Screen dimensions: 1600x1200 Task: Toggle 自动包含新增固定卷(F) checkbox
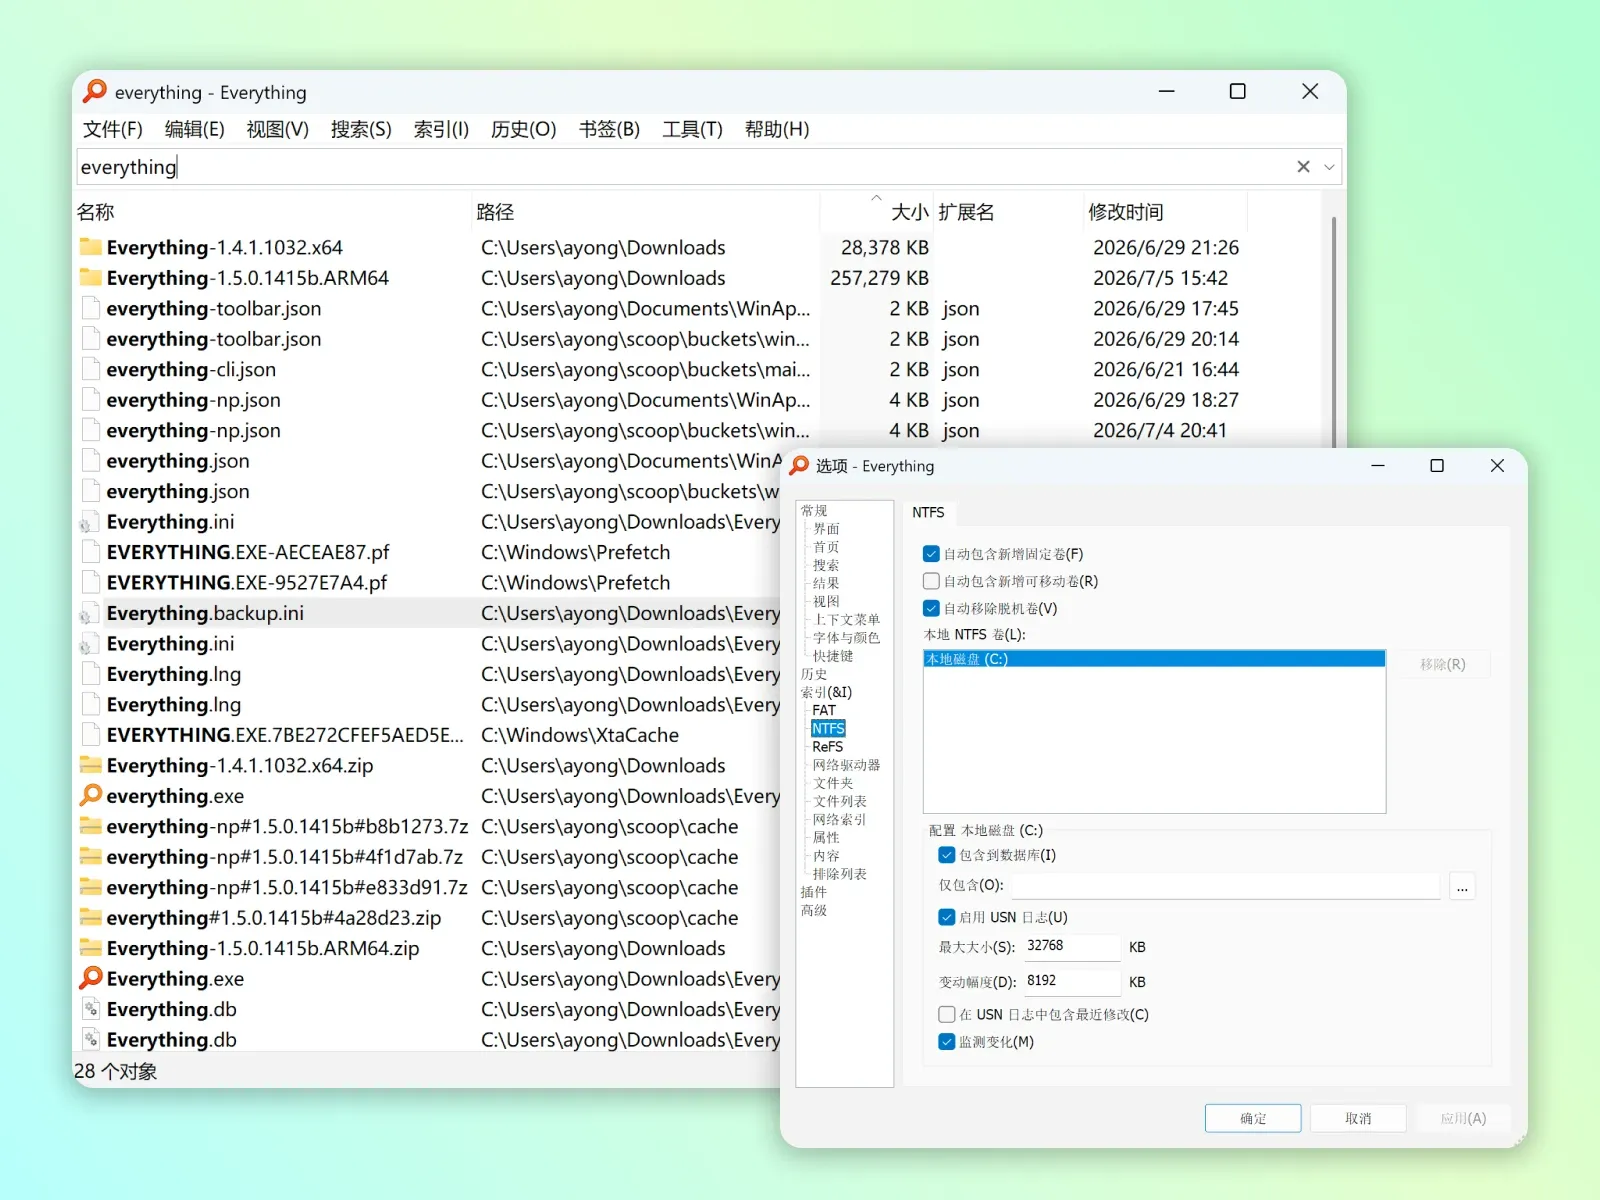click(931, 554)
